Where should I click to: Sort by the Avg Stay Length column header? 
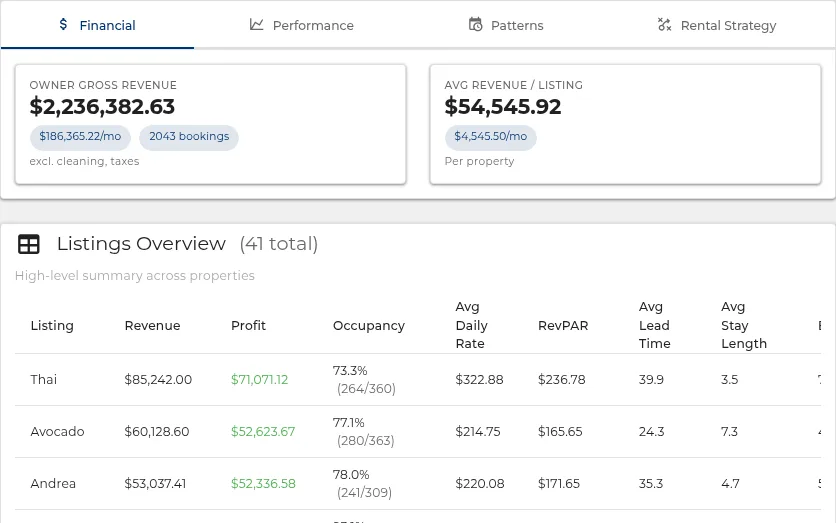pos(744,325)
